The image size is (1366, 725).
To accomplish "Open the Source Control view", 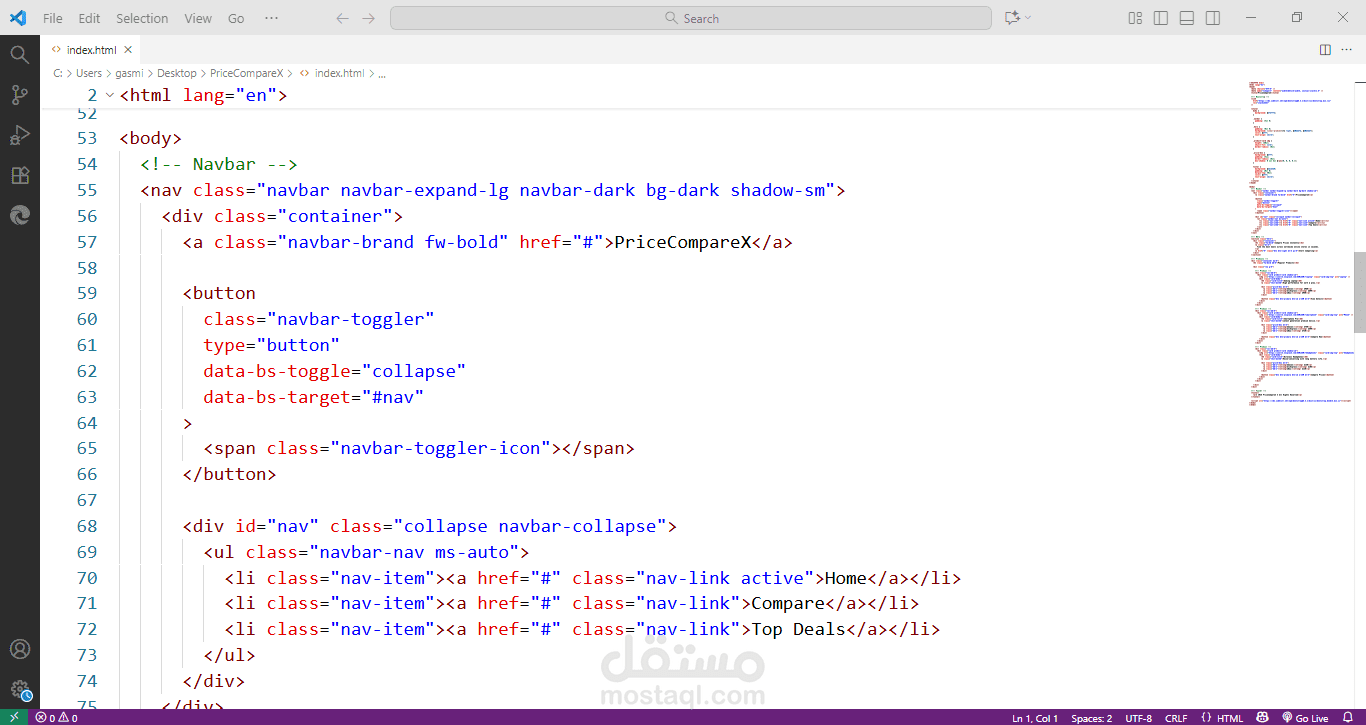I will pos(19,95).
